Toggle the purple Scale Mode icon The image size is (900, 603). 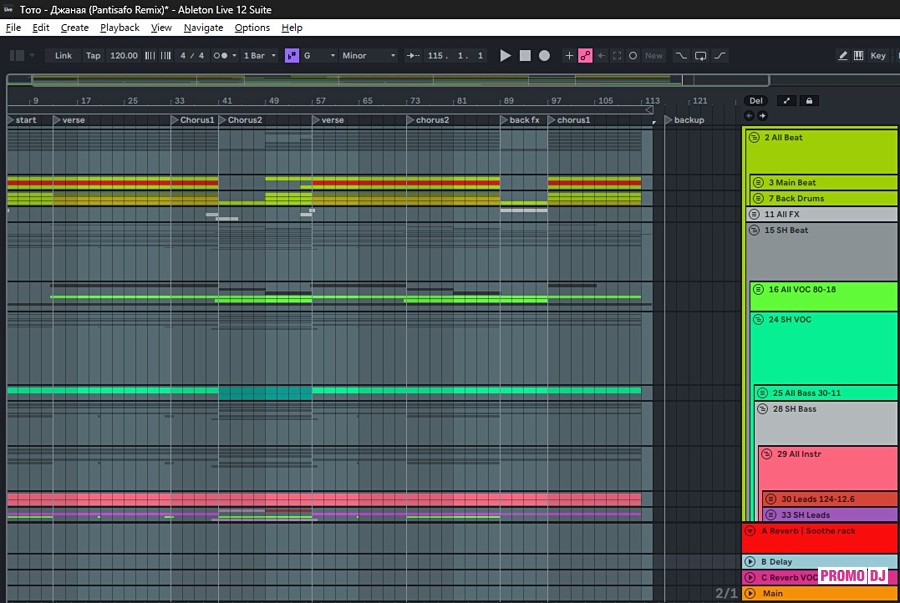(291, 56)
